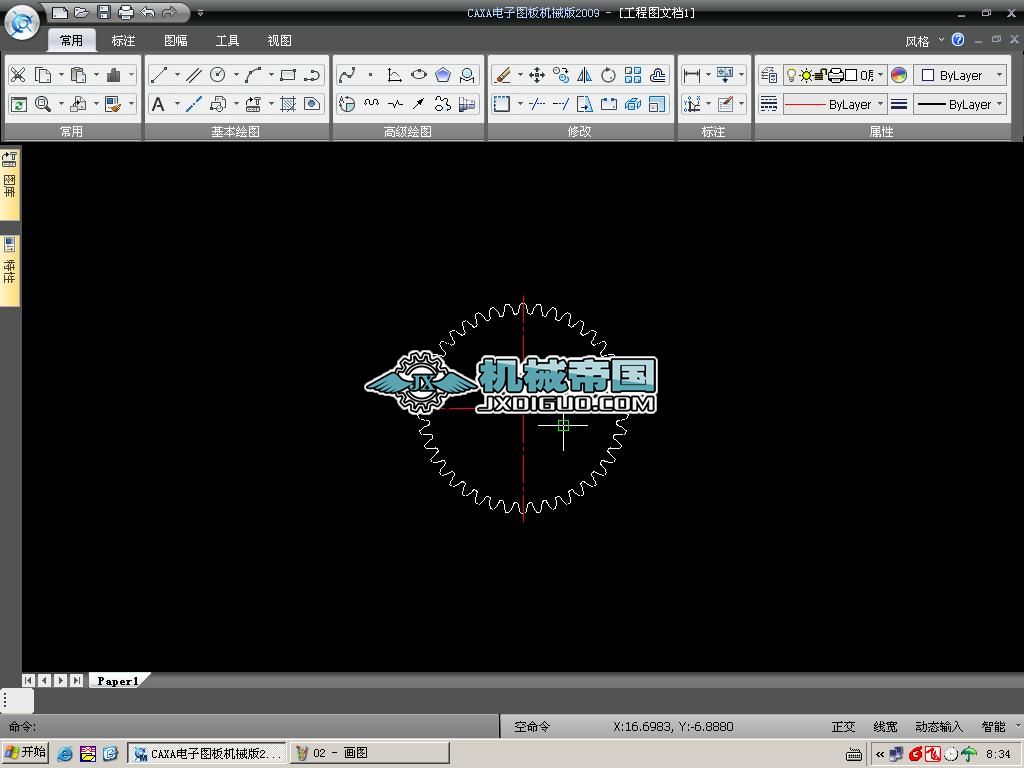Image resolution: width=1024 pixels, height=768 pixels.
Task: Go to last sheet navigation arrow
Action: tap(76, 680)
